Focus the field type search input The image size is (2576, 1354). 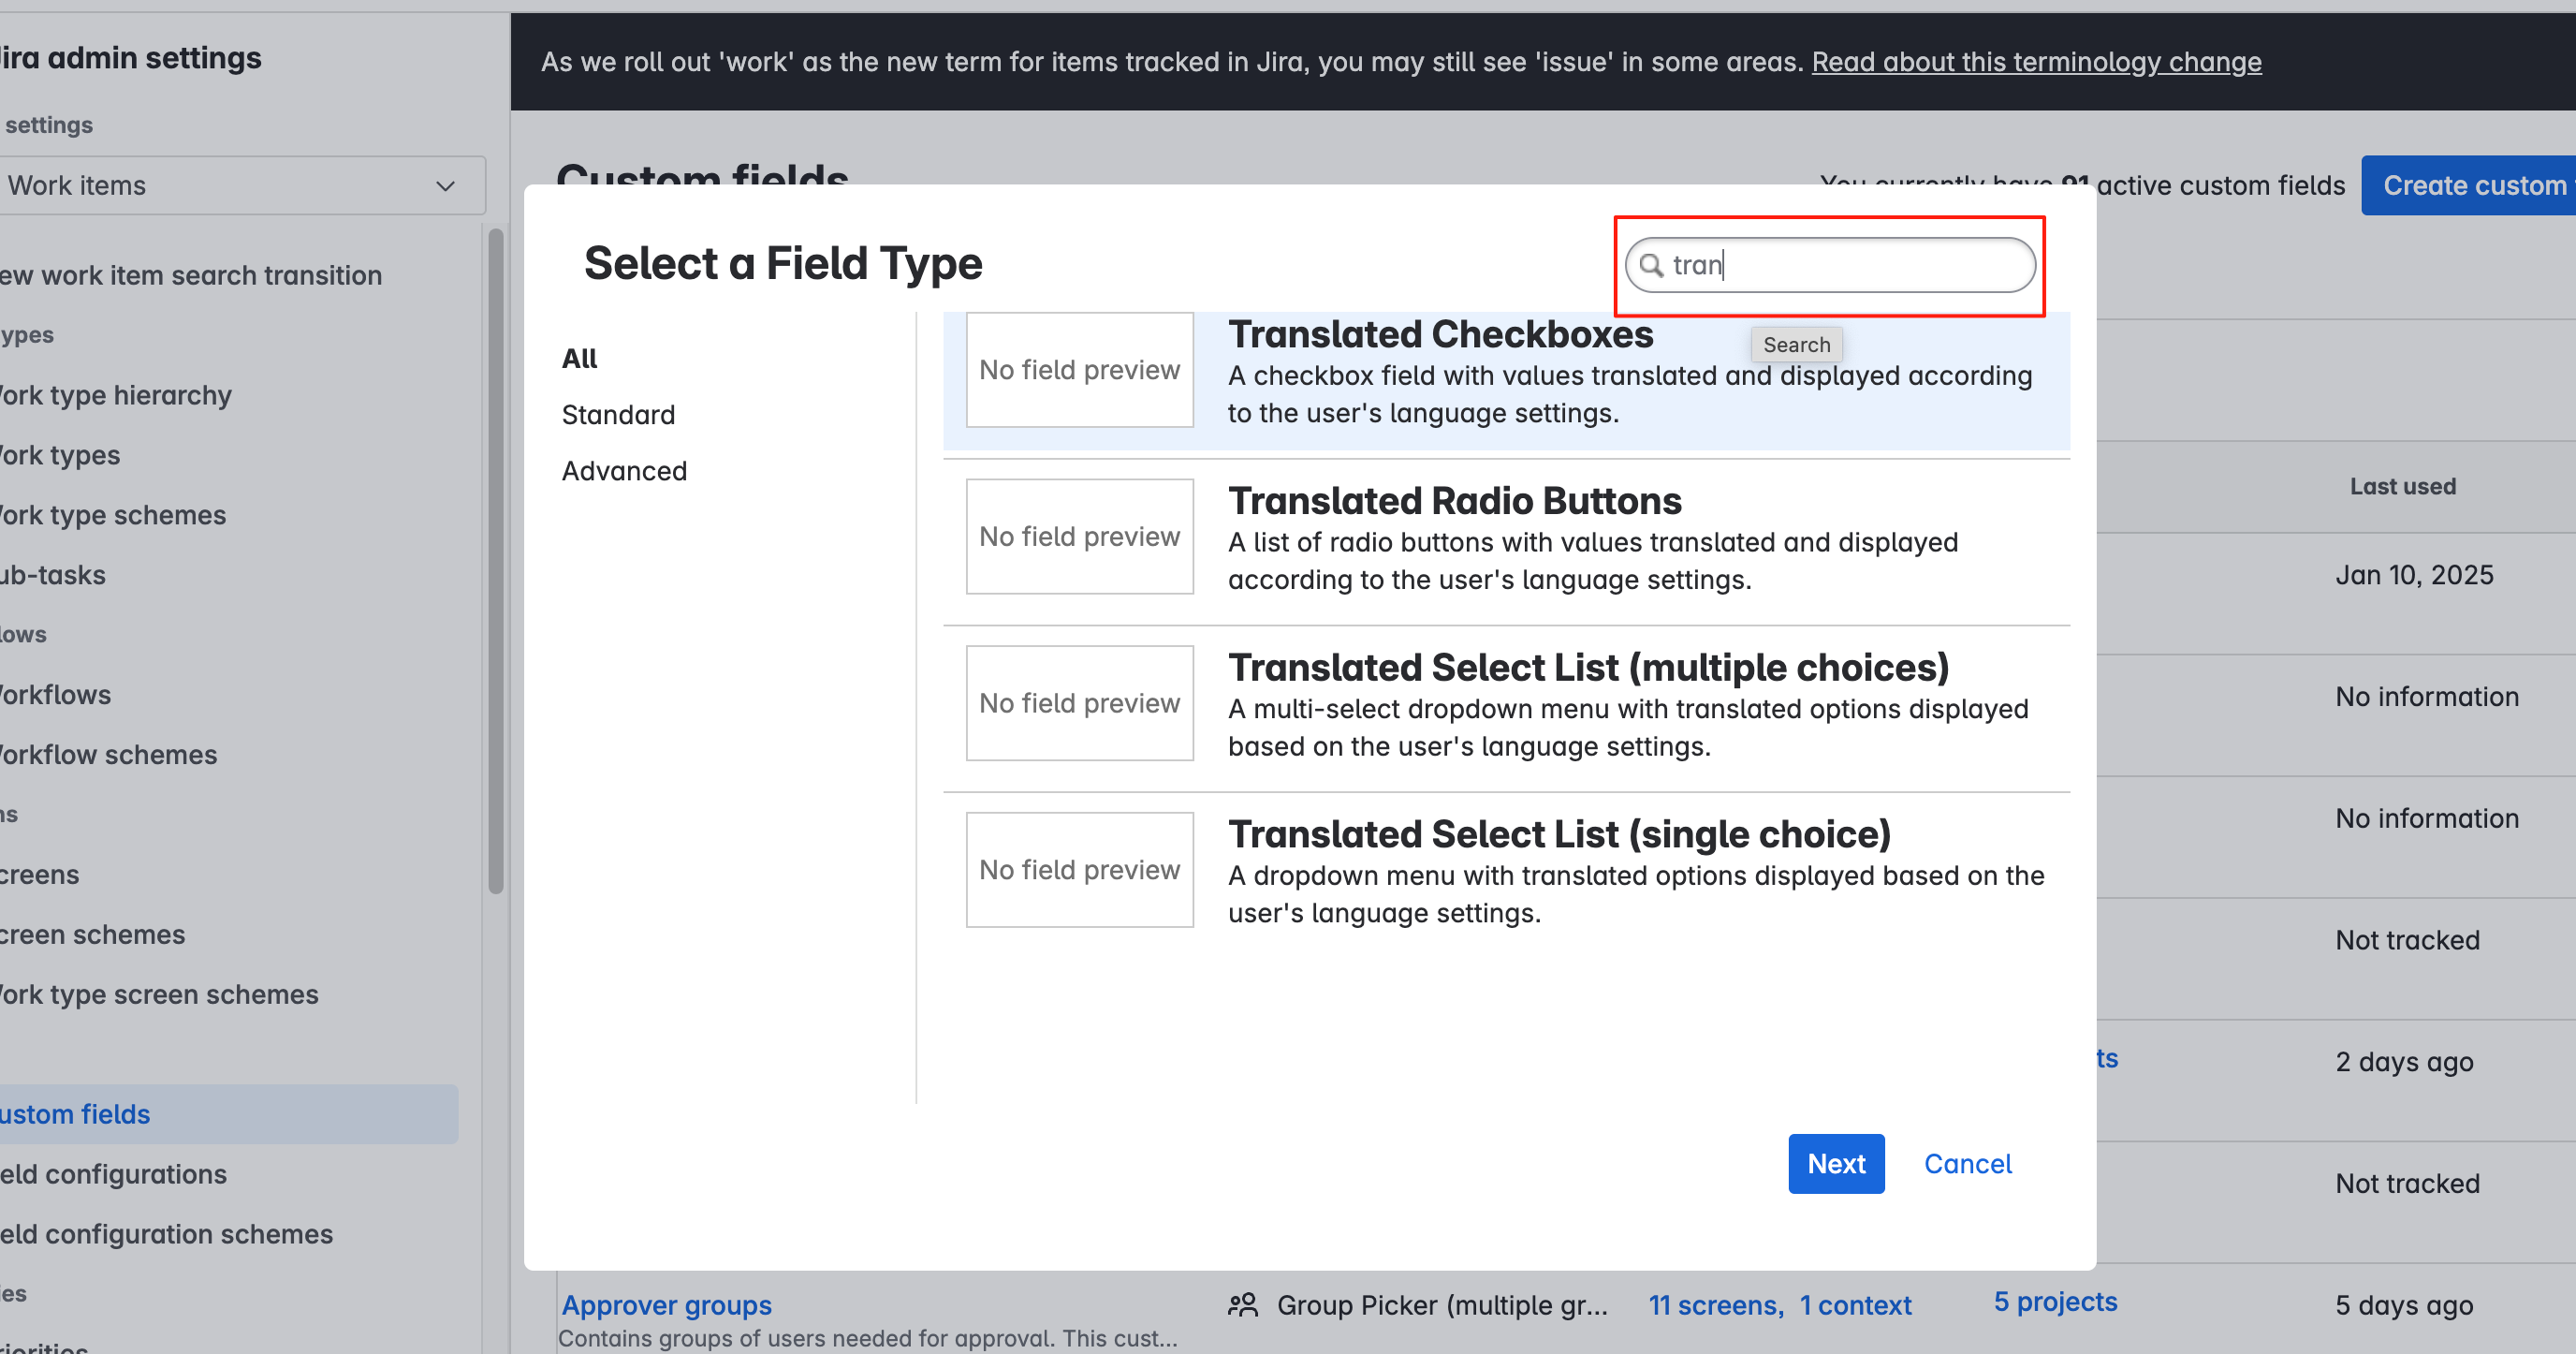click(1830, 265)
